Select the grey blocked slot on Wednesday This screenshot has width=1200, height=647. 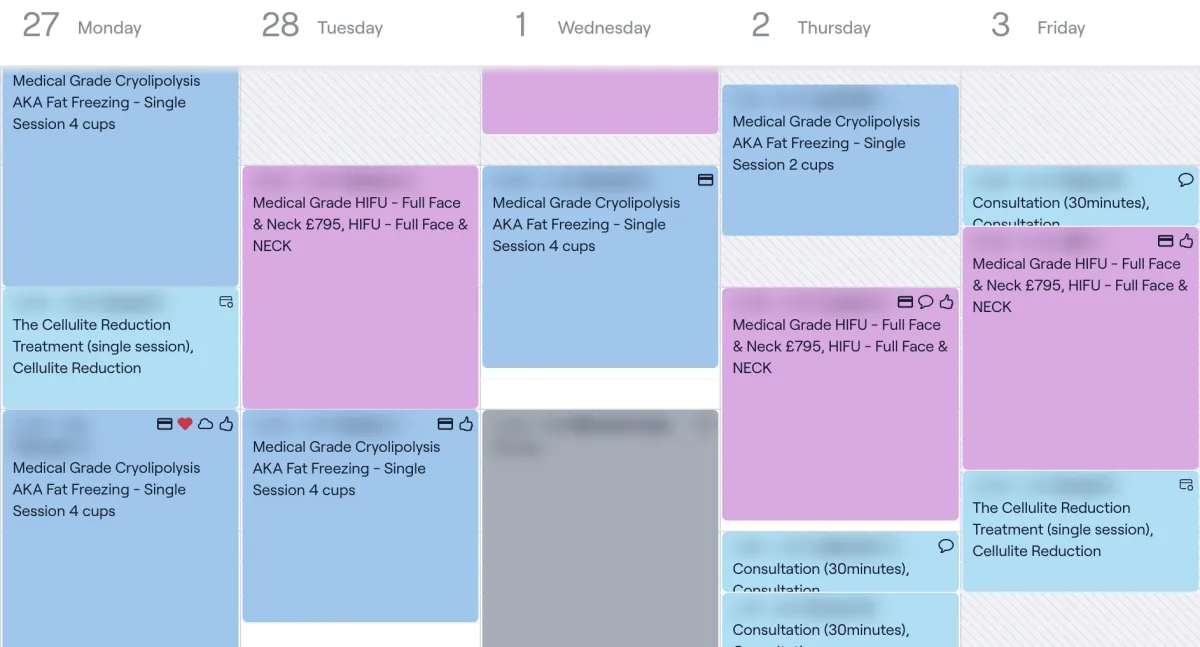pos(600,528)
